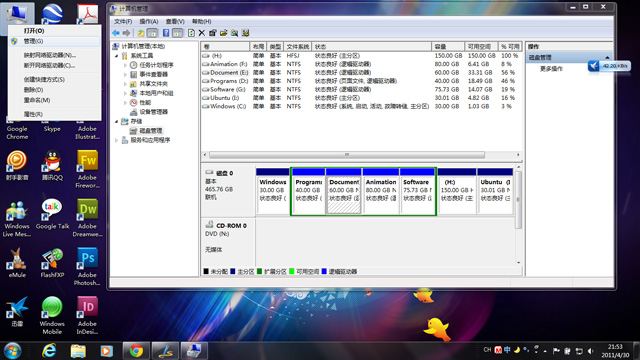The height and width of the screenshot is (360, 640).
Task: Click the Properties toolbar icon
Action: tap(213, 33)
